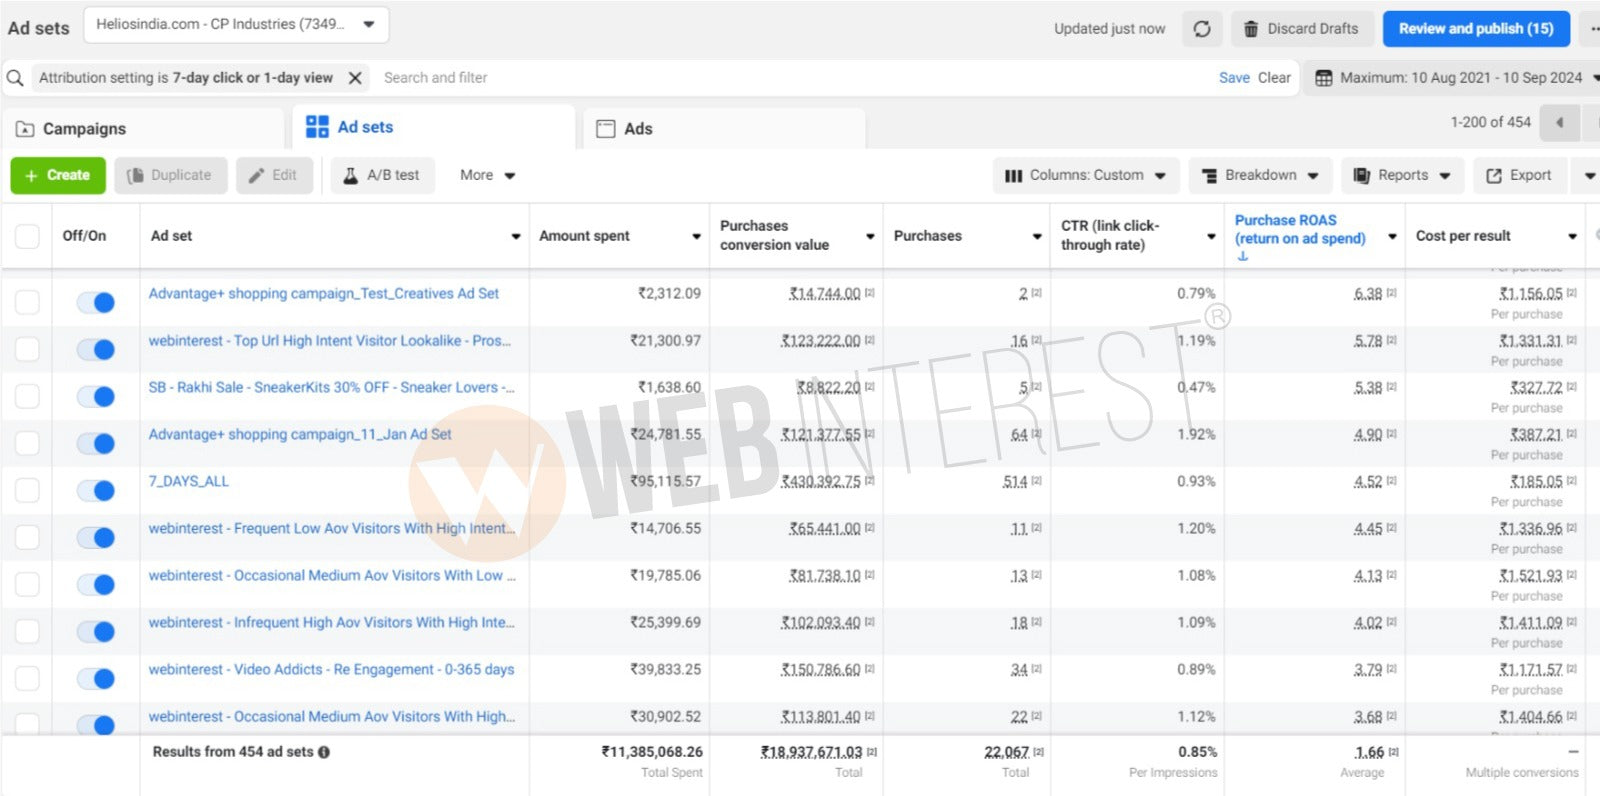The width and height of the screenshot is (1600, 796).
Task: Go to previous page of results
Action: [1559, 123]
